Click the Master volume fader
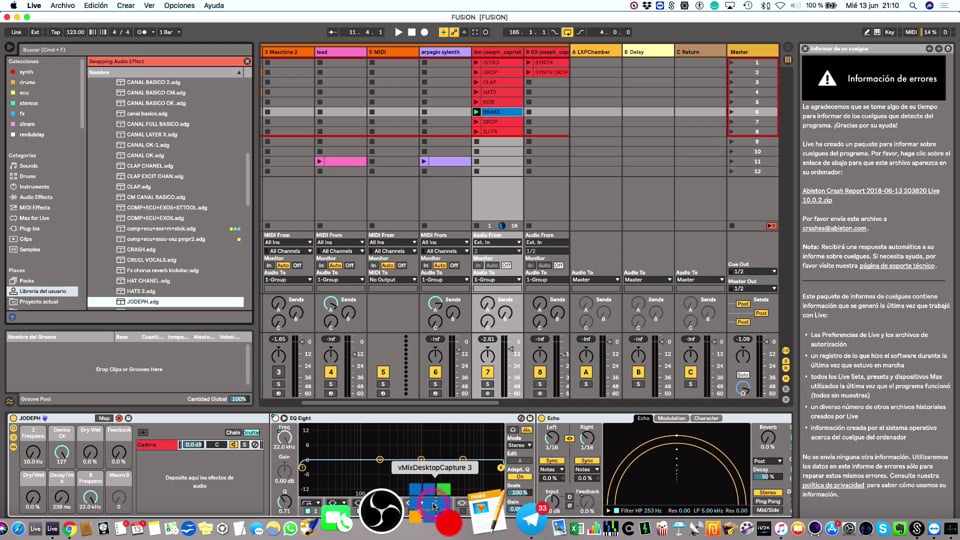Viewport: 960px width, 540px height. pos(769,342)
